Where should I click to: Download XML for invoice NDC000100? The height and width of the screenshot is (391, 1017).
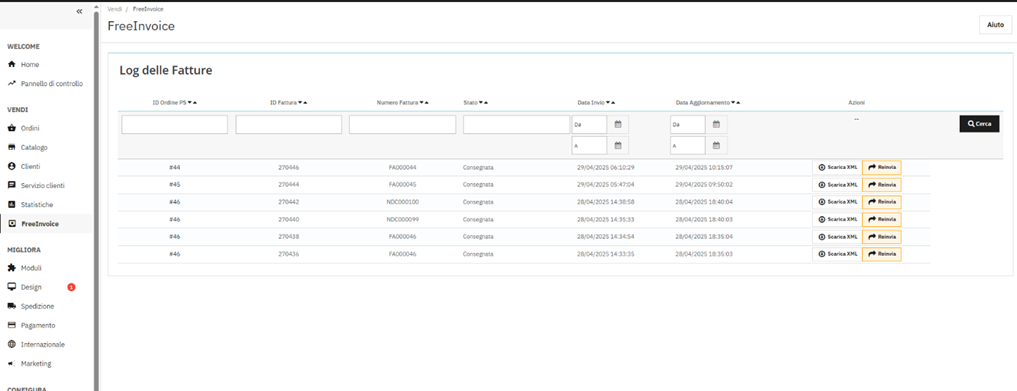(x=837, y=202)
